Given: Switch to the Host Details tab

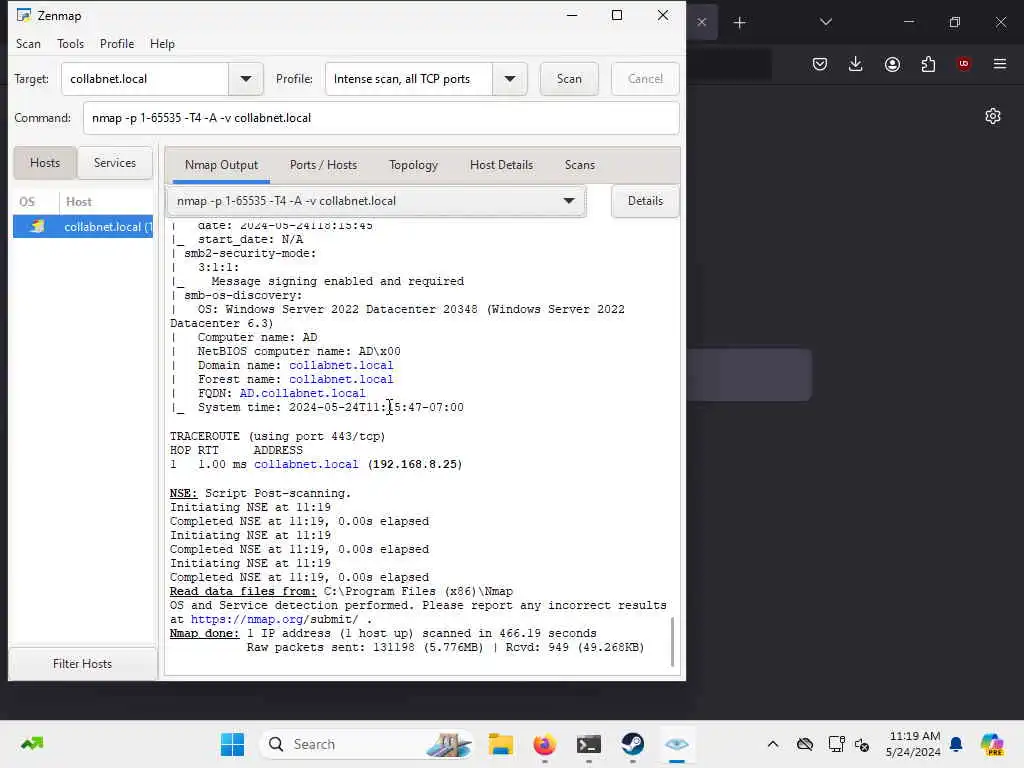Looking at the screenshot, I should 502,165.
